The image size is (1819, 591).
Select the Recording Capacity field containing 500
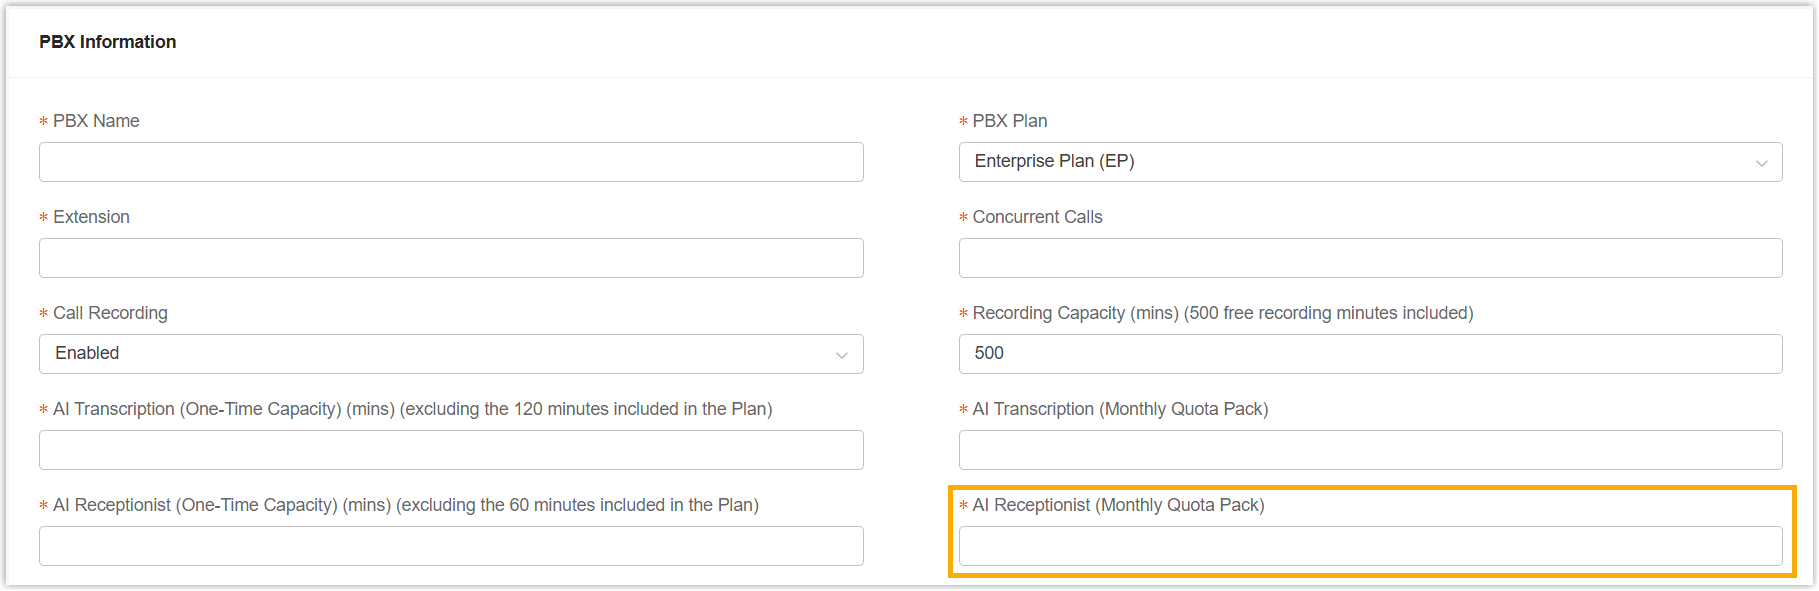click(1370, 354)
